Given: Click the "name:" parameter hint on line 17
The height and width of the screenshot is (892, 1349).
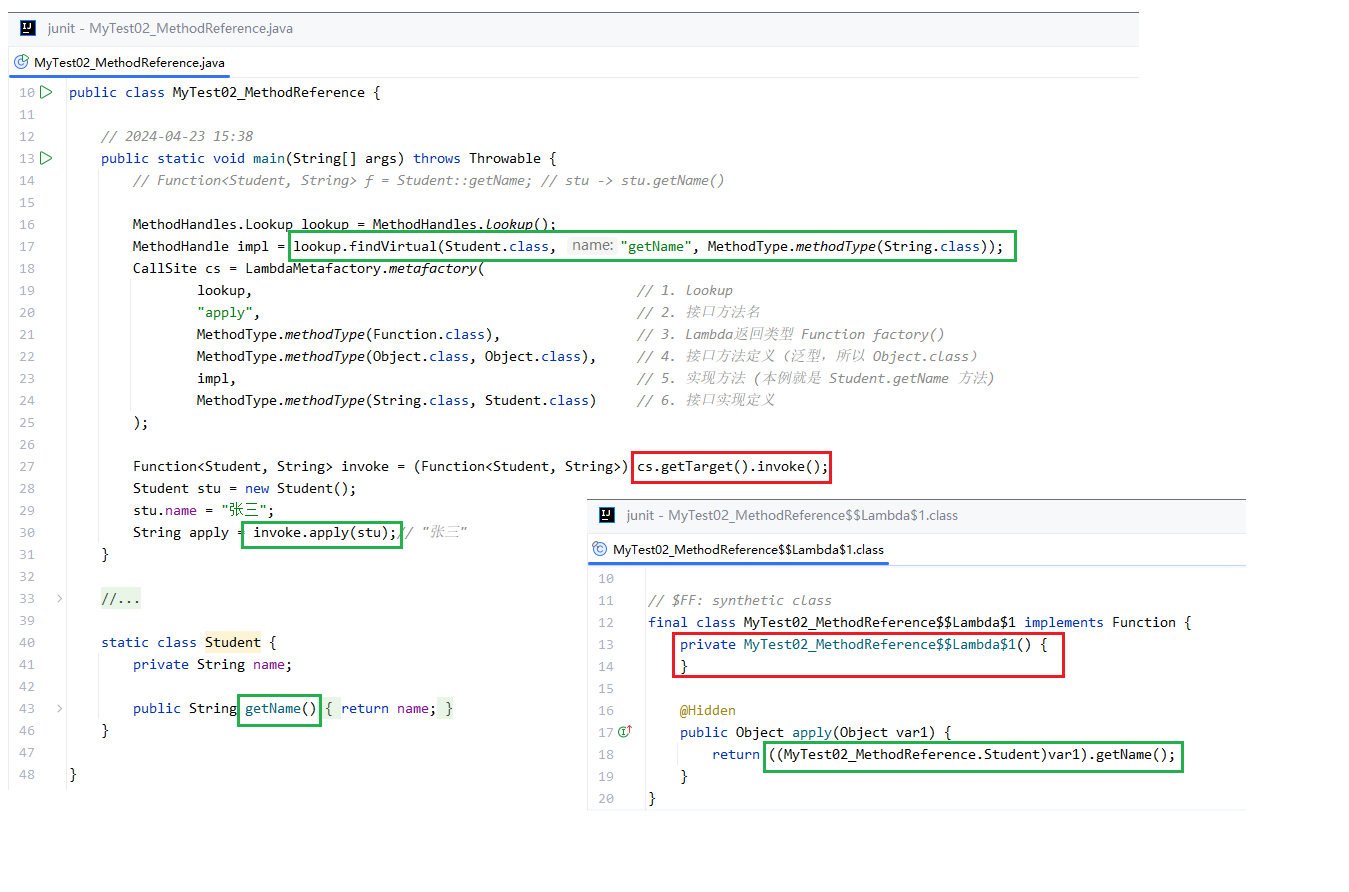Looking at the screenshot, I should click(x=591, y=246).
